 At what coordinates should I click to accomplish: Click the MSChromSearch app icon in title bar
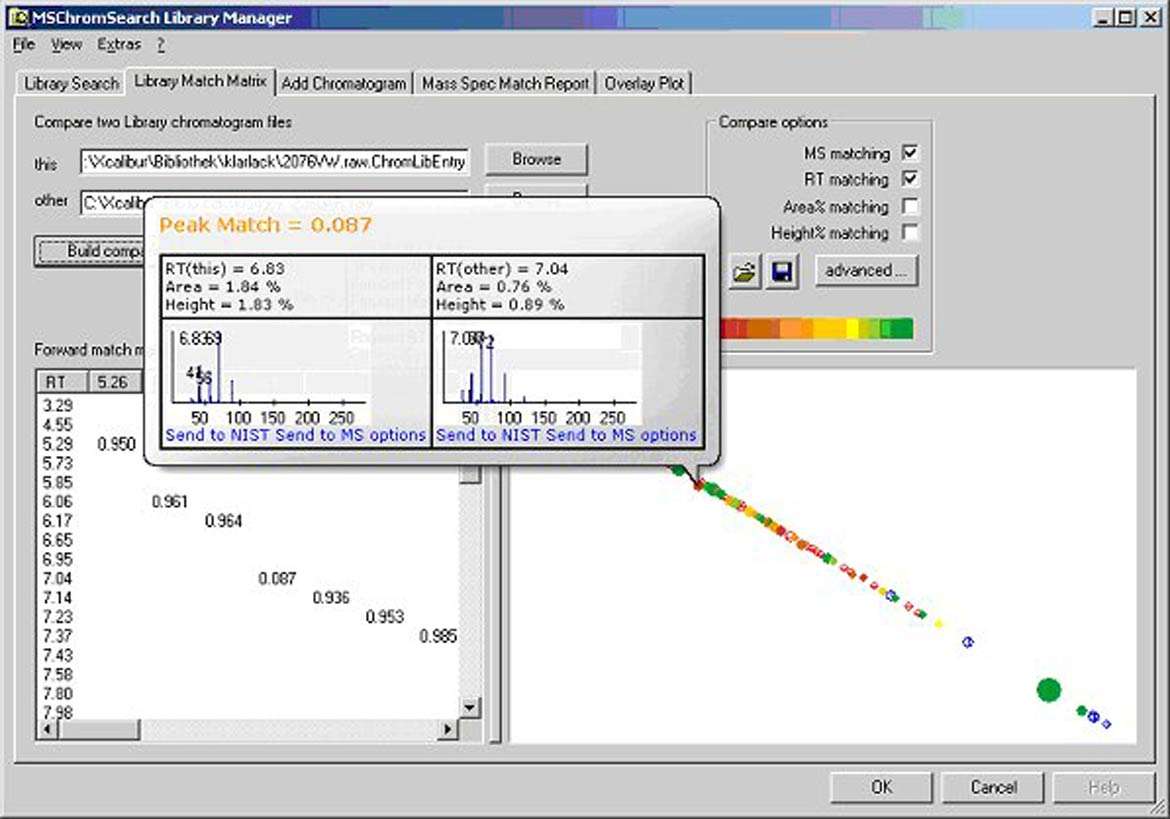coord(18,17)
